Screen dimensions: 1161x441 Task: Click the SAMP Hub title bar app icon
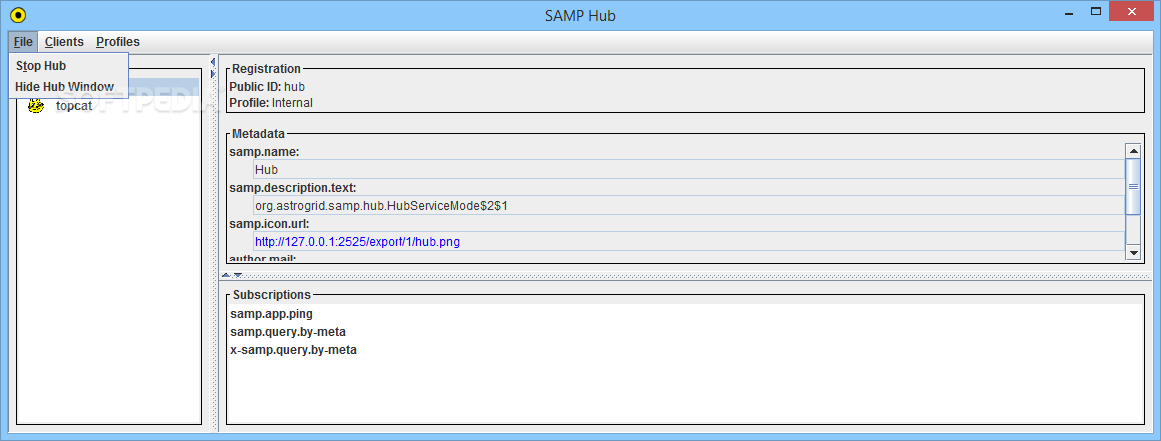(x=18, y=14)
